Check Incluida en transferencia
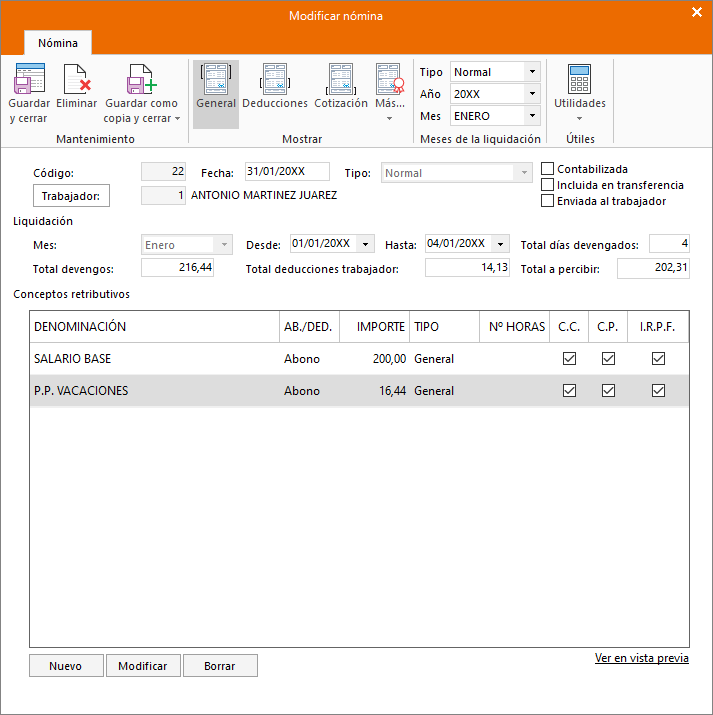This screenshot has height=715, width=713. [548, 185]
